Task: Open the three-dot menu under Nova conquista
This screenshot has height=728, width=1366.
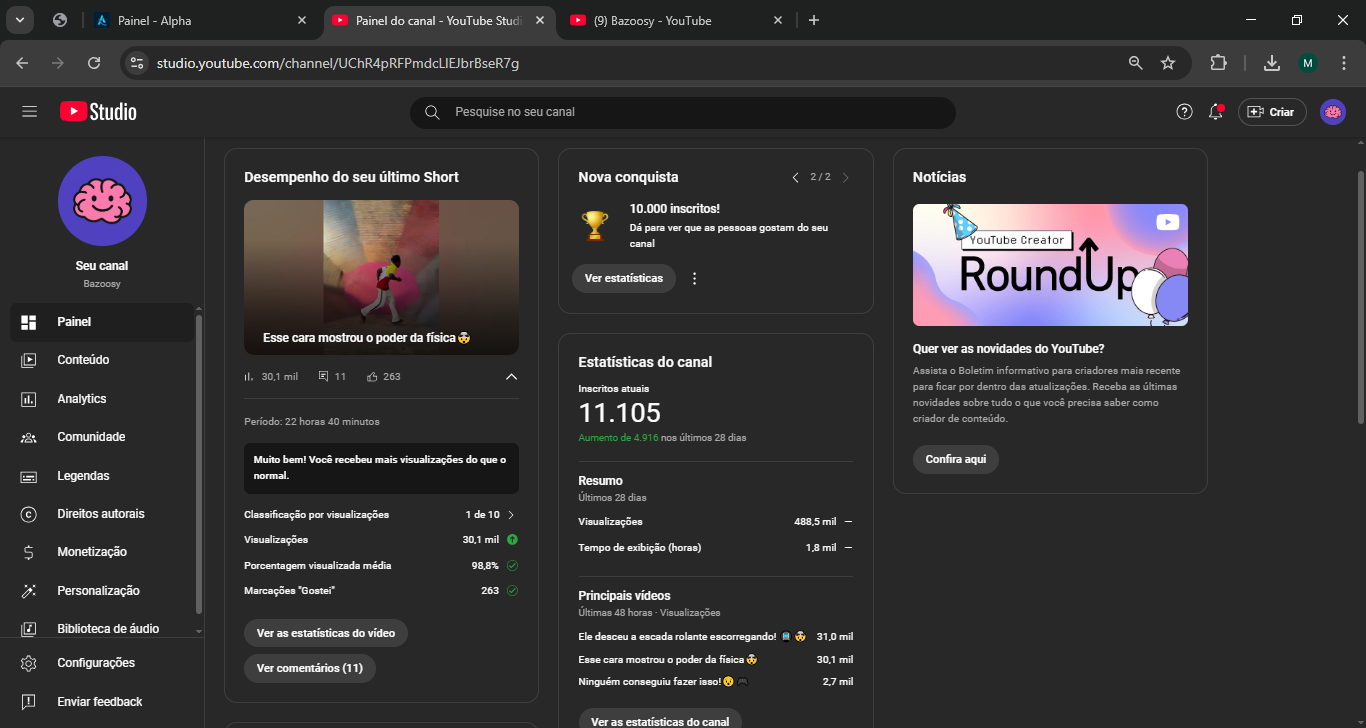Action: pyautogui.click(x=695, y=279)
